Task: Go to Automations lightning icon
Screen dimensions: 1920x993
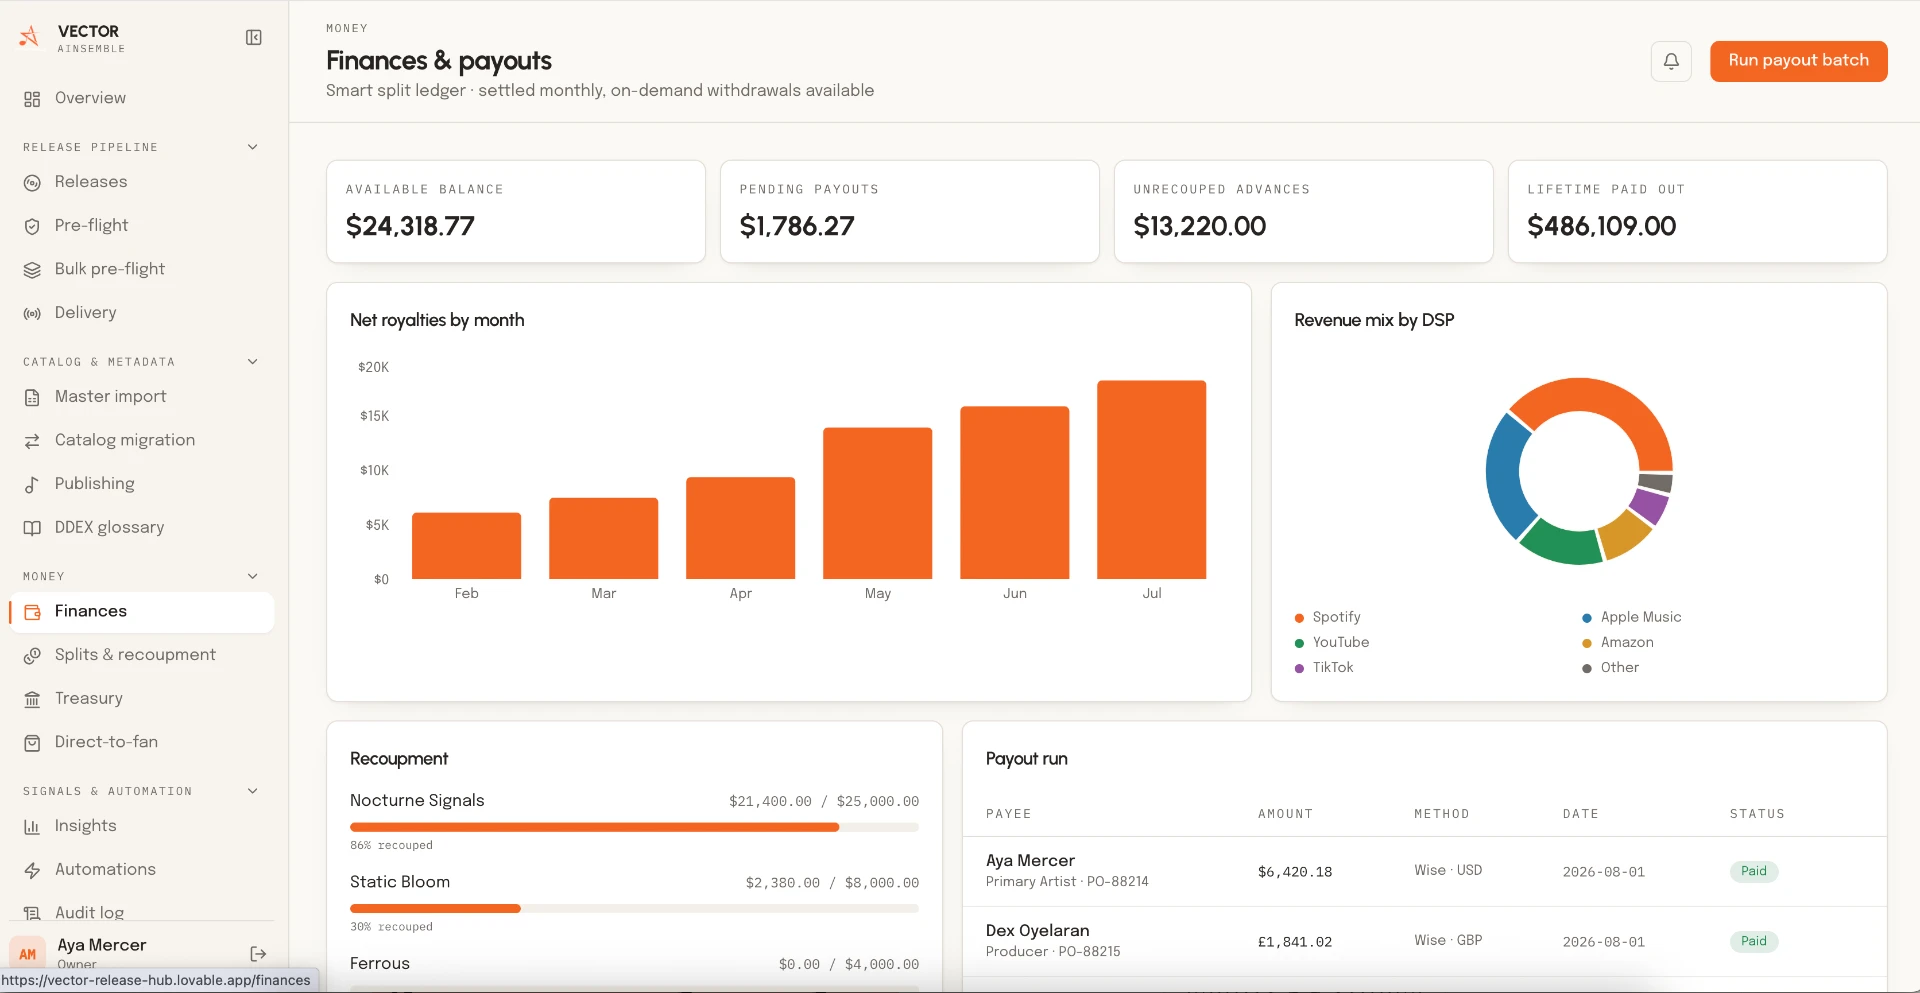Action: point(32,870)
